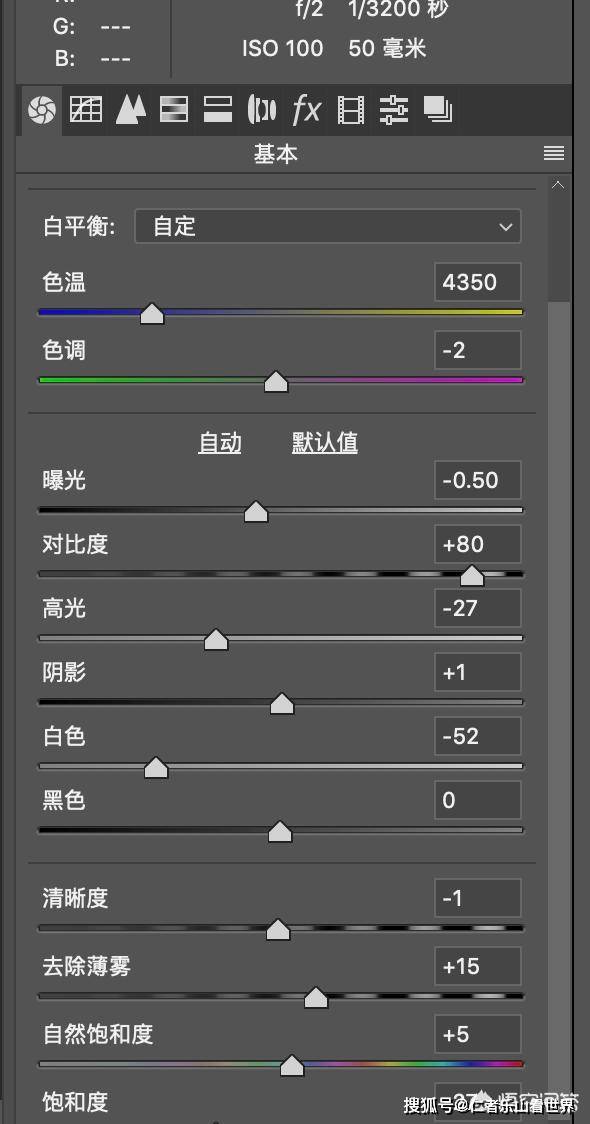Click the 自动 auto adjustment link
Viewport: 590px width, 1124px height.
[219, 443]
